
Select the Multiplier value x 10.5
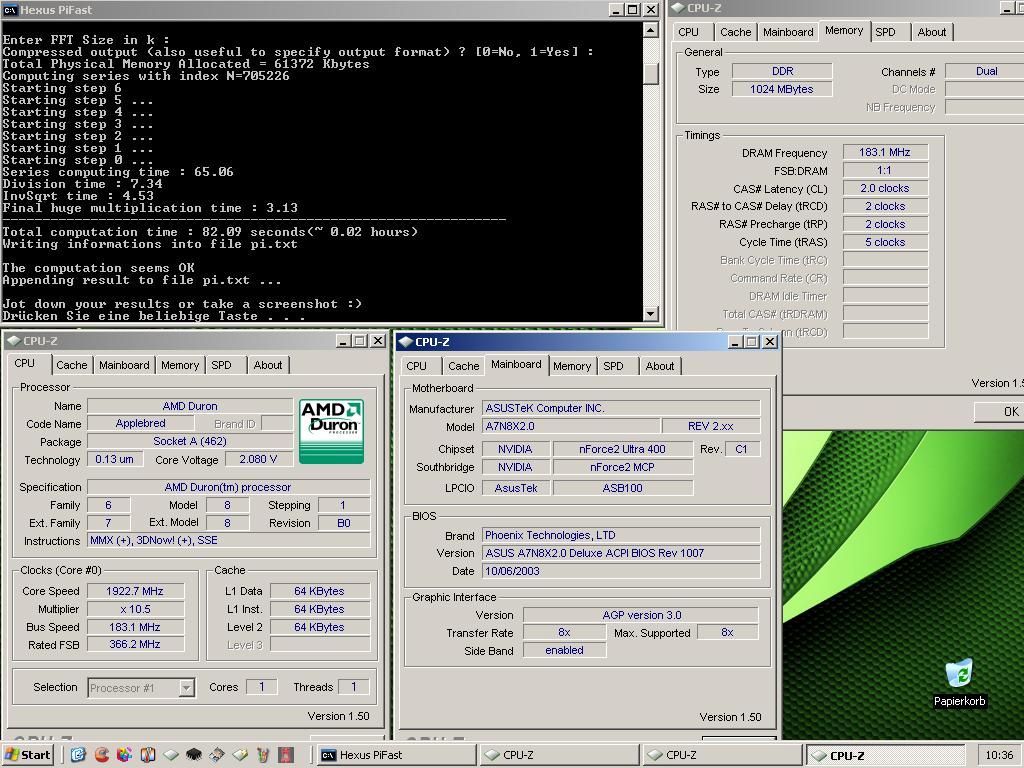(135, 609)
